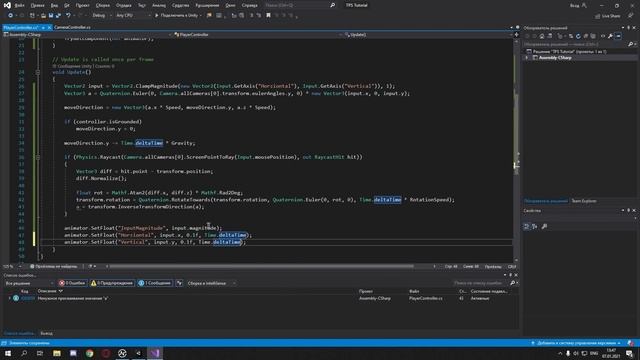Click the Properties panel property pages wrench icon
This screenshot has width=640, height=360.
[x=544, y=227]
